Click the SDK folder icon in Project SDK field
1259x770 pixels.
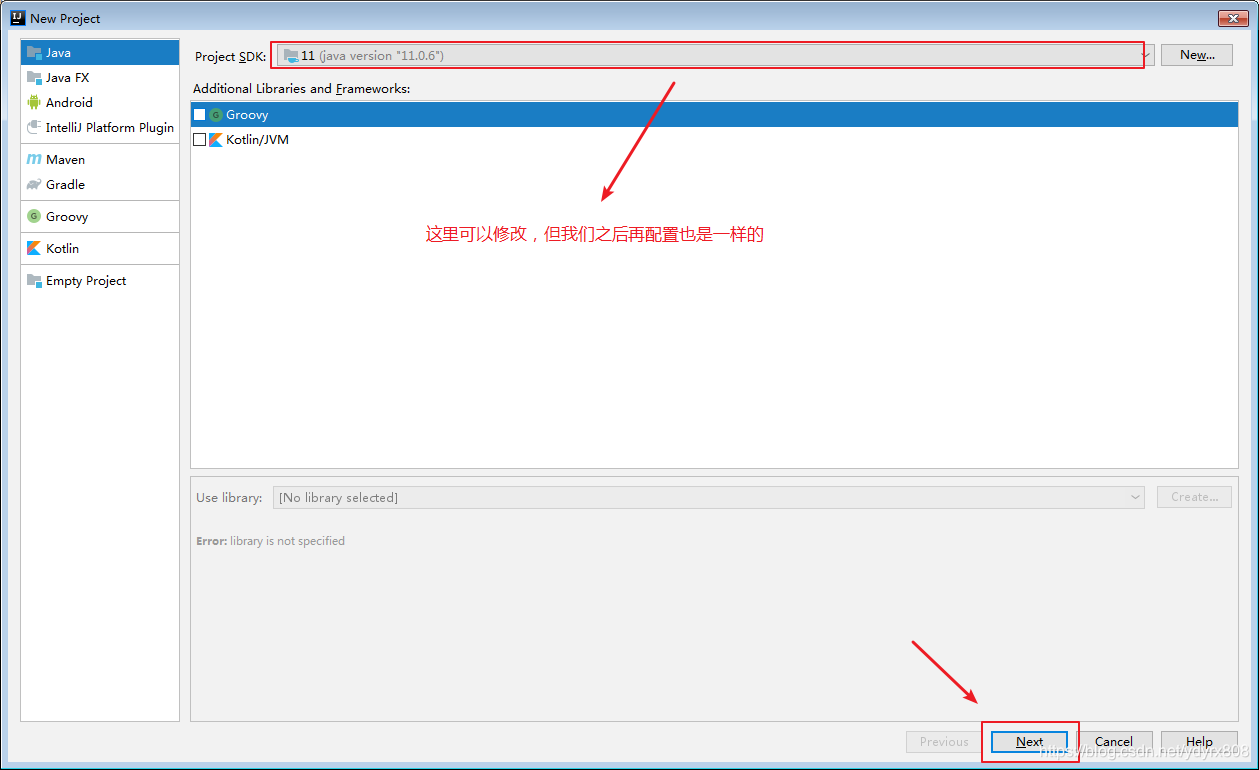pos(291,56)
